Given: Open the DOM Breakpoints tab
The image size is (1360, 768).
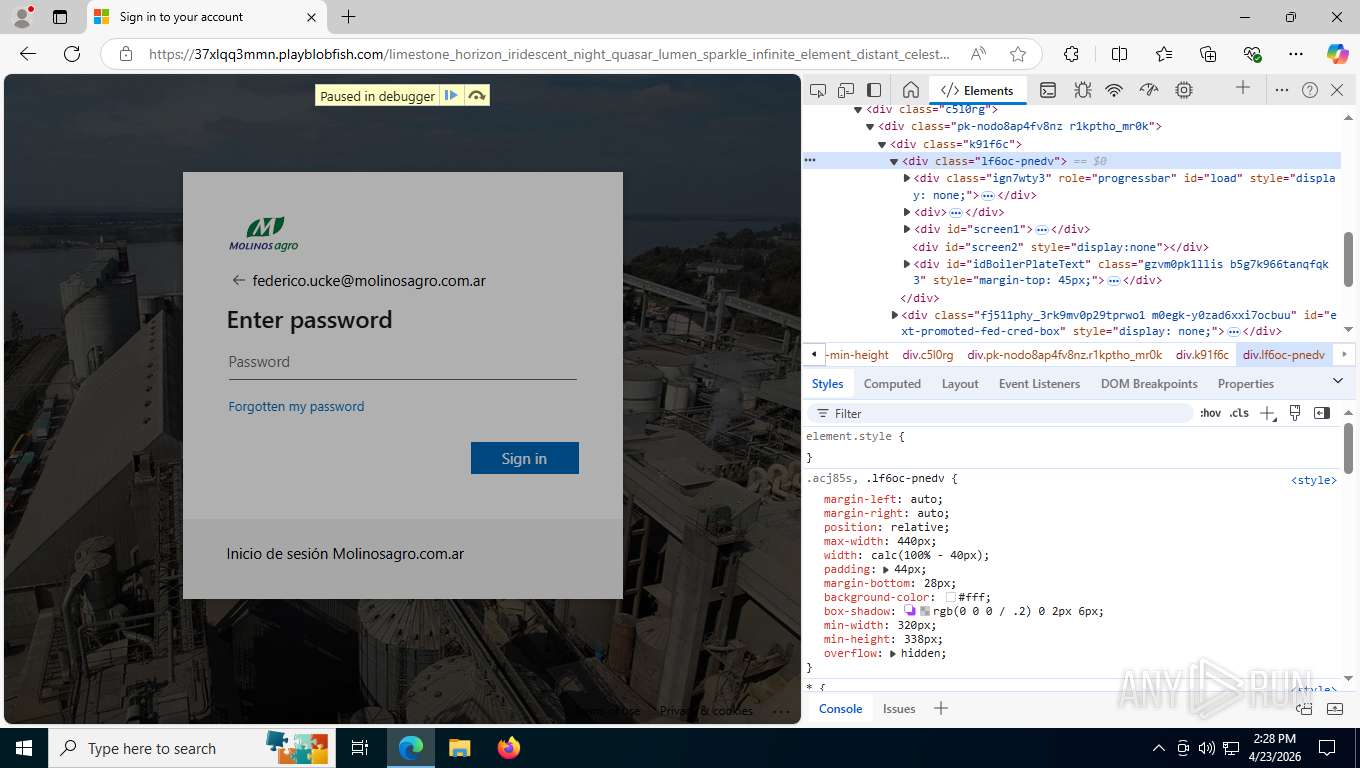Looking at the screenshot, I should pyautogui.click(x=1149, y=383).
